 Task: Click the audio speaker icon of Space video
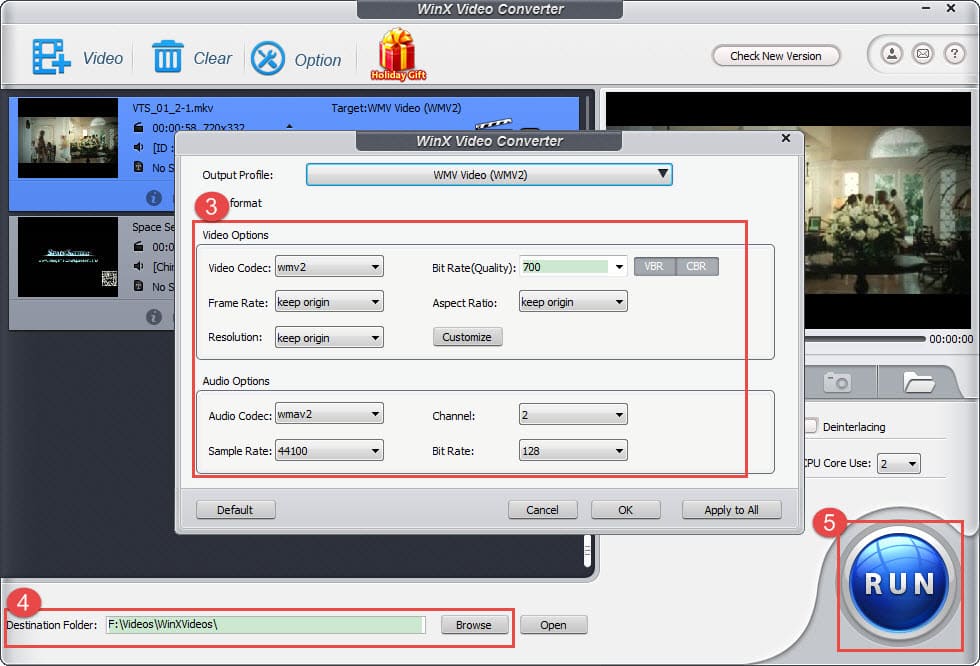(138, 266)
